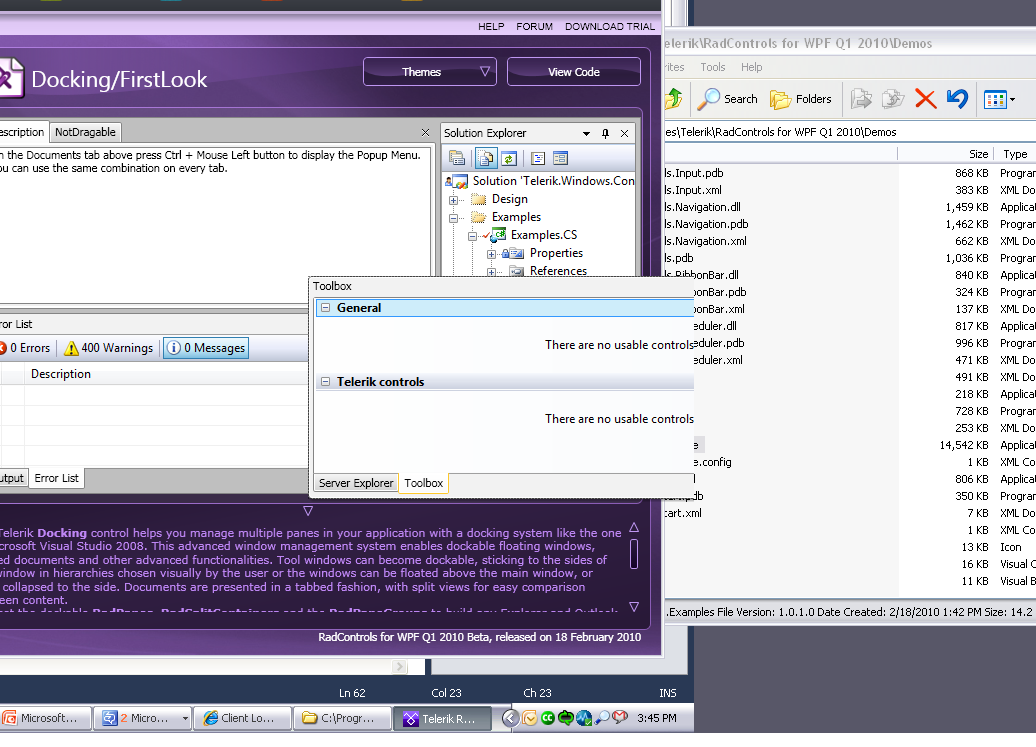Open the Tools menu in Explorer window
1036x747 pixels.
(x=712, y=67)
